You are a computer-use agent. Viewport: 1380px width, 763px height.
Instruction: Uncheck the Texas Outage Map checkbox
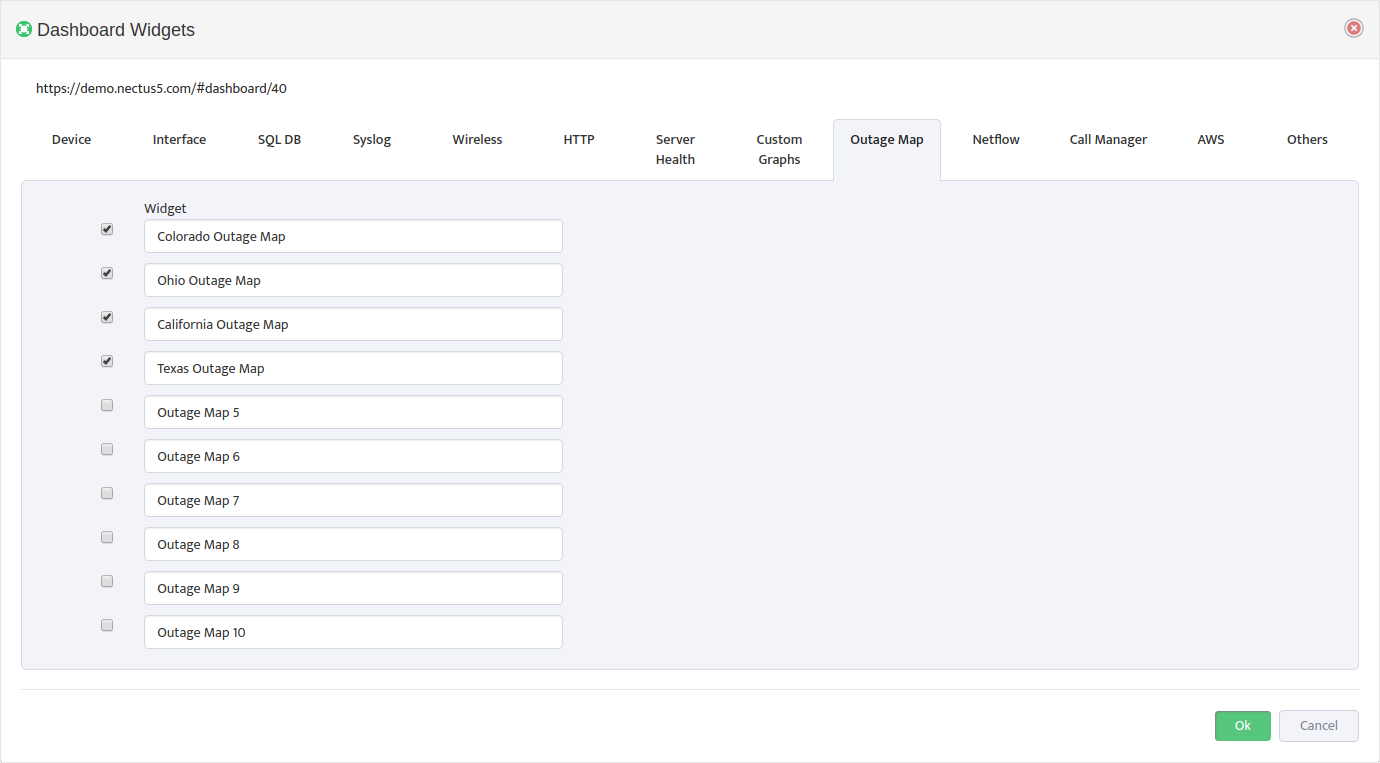click(107, 361)
